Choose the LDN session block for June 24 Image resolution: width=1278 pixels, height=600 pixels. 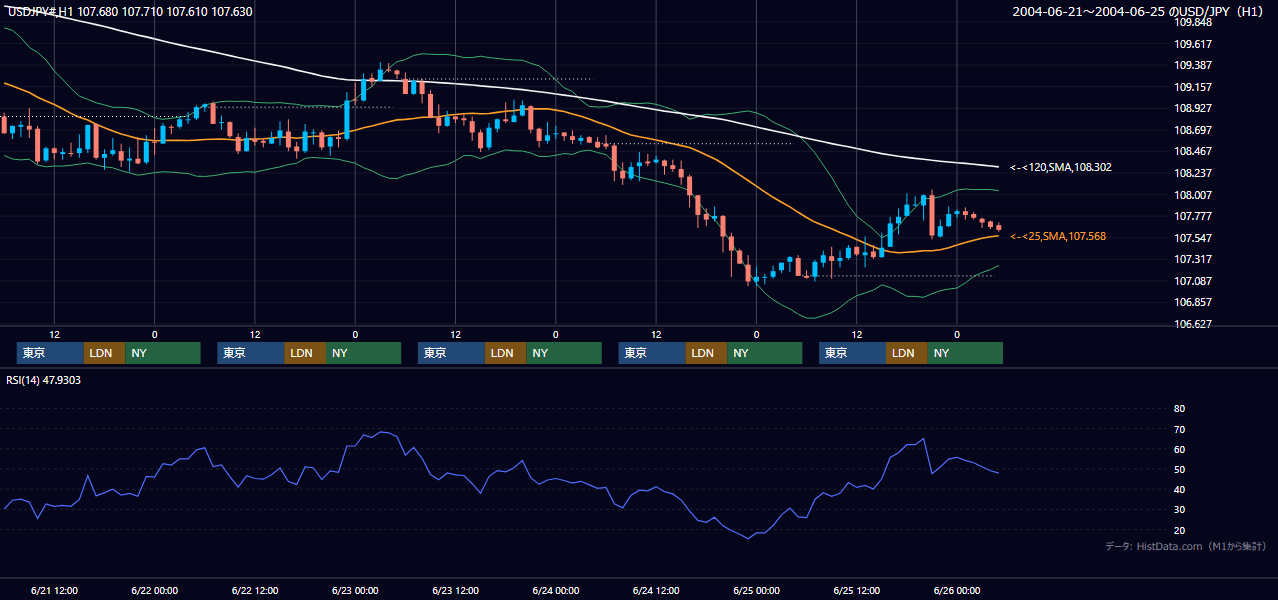point(706,353)
